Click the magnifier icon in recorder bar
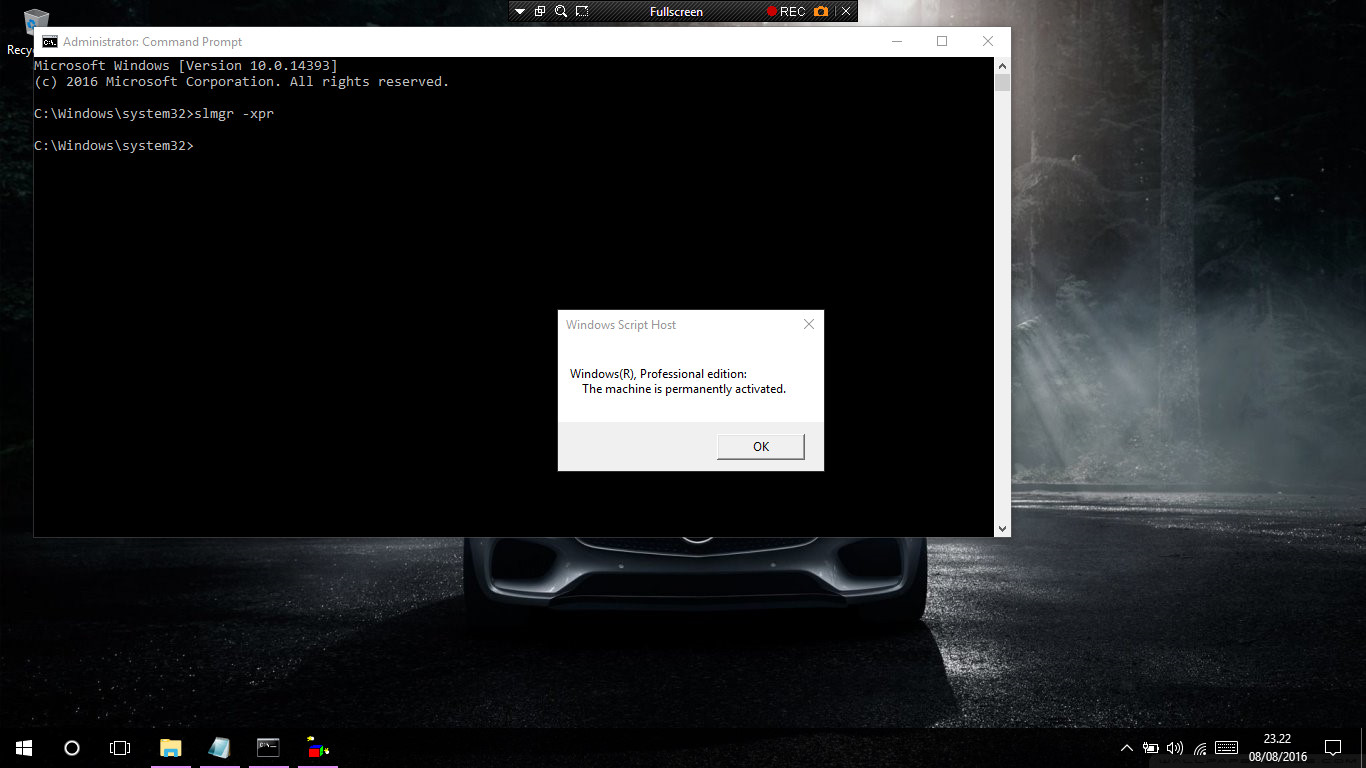Screen dimensions: 1366x768 tap(561, 12)
